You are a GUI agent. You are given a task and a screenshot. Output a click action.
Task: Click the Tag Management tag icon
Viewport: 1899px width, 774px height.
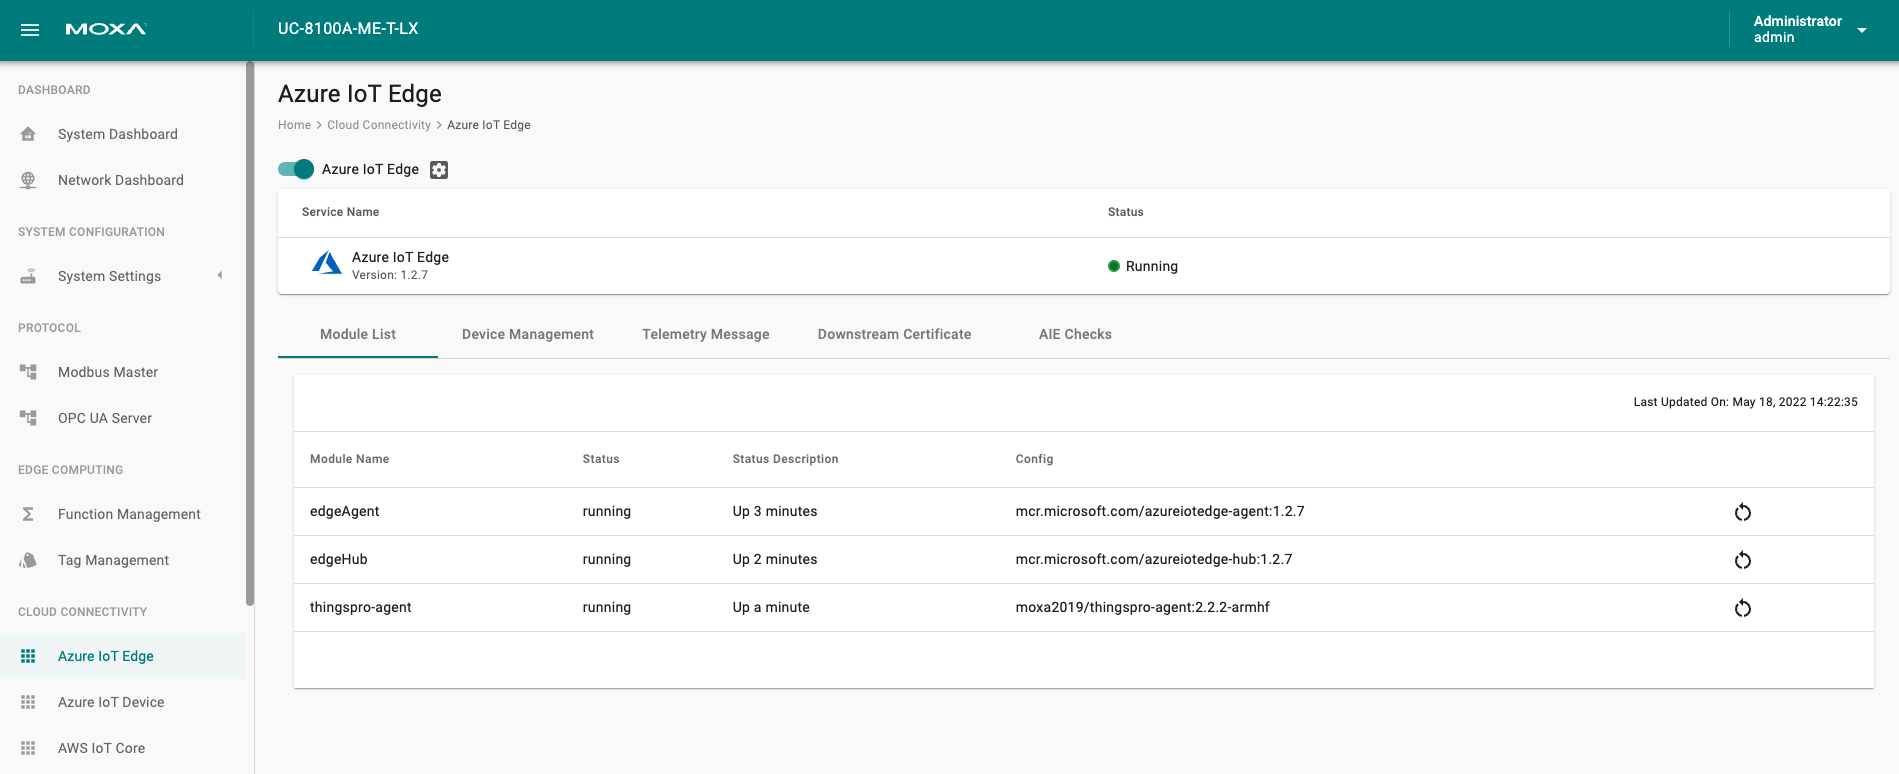(x=28, y=560)
